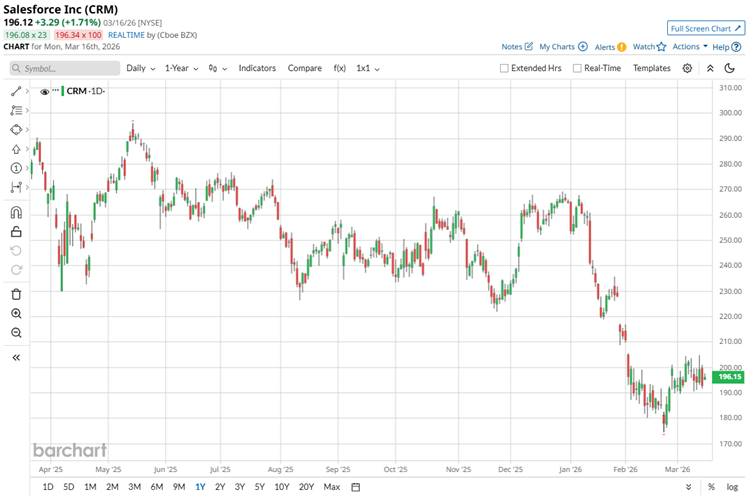Image resolution: width=753 pixels, height=504 pixels.
Task: Toggle log scale button
Action: tap(732, 487)
